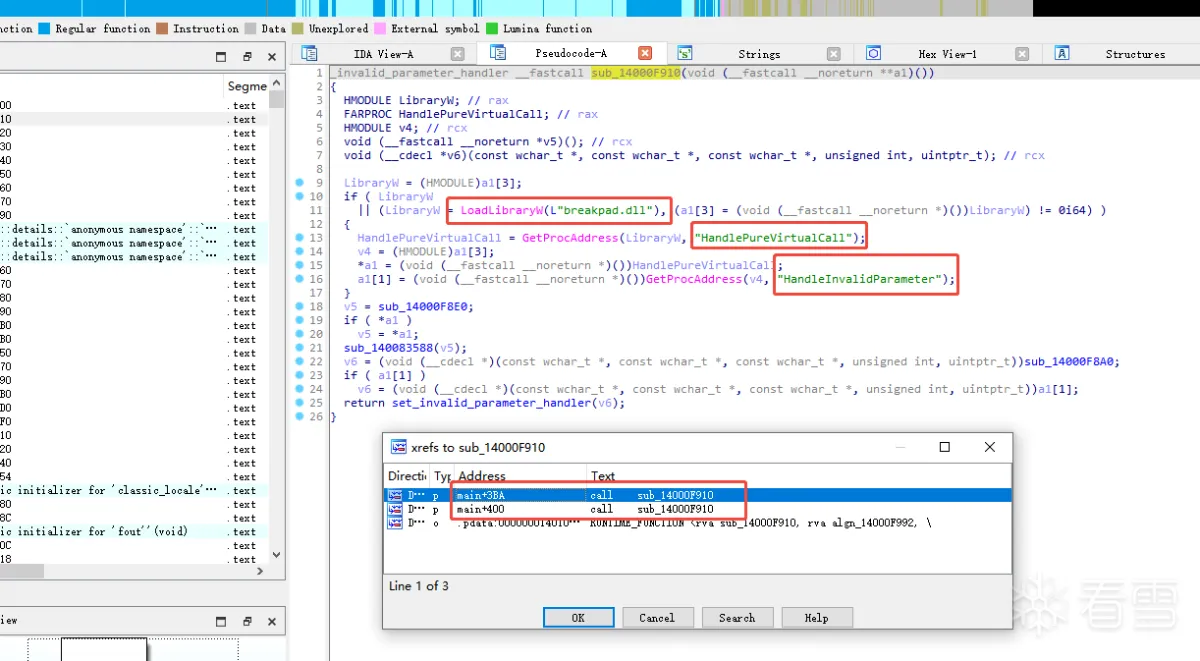This screenshot has width=1200, height=661.
Task: Close the Hex View-1 tab
Action: click(1021, 54)
